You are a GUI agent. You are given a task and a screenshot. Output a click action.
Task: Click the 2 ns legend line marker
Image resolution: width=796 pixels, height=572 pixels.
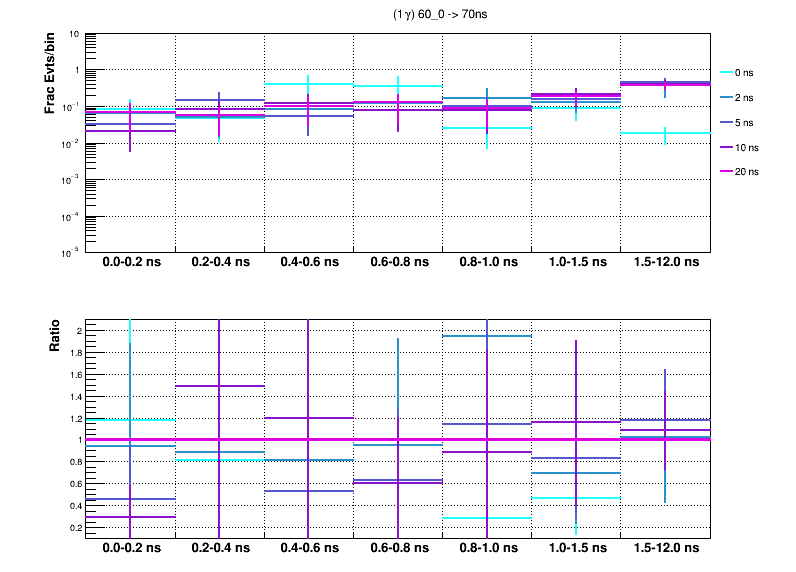(x=727, y=98)
